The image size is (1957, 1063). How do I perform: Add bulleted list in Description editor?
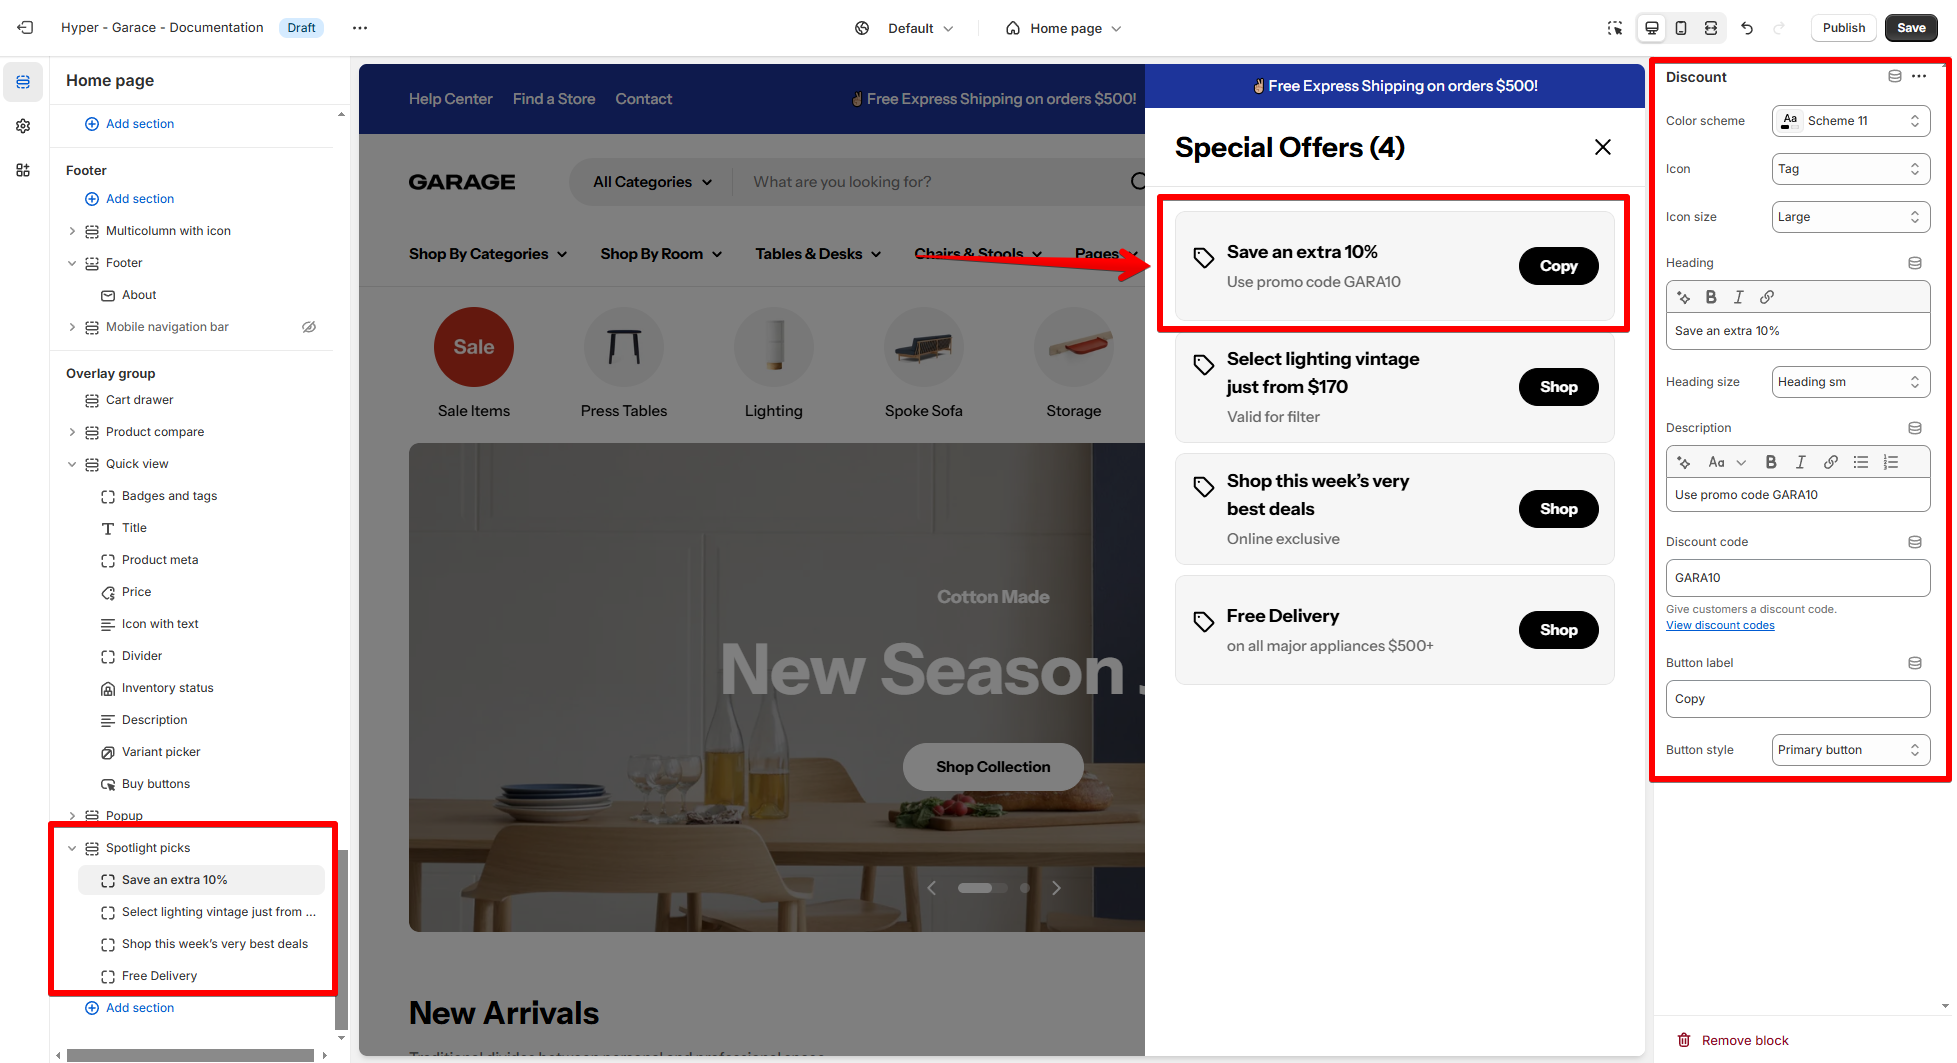pos(1861,462)
